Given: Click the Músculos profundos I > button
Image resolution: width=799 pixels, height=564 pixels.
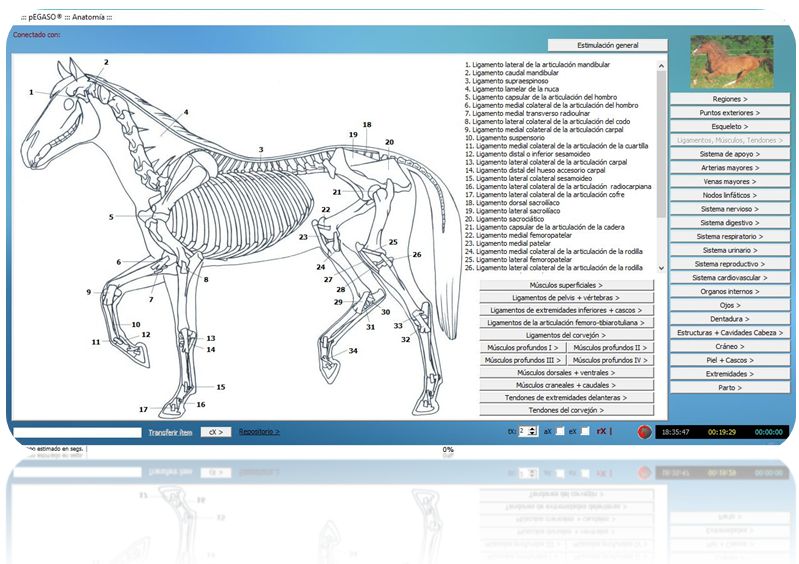Looking at the screenshot, I should click(523, 347).
